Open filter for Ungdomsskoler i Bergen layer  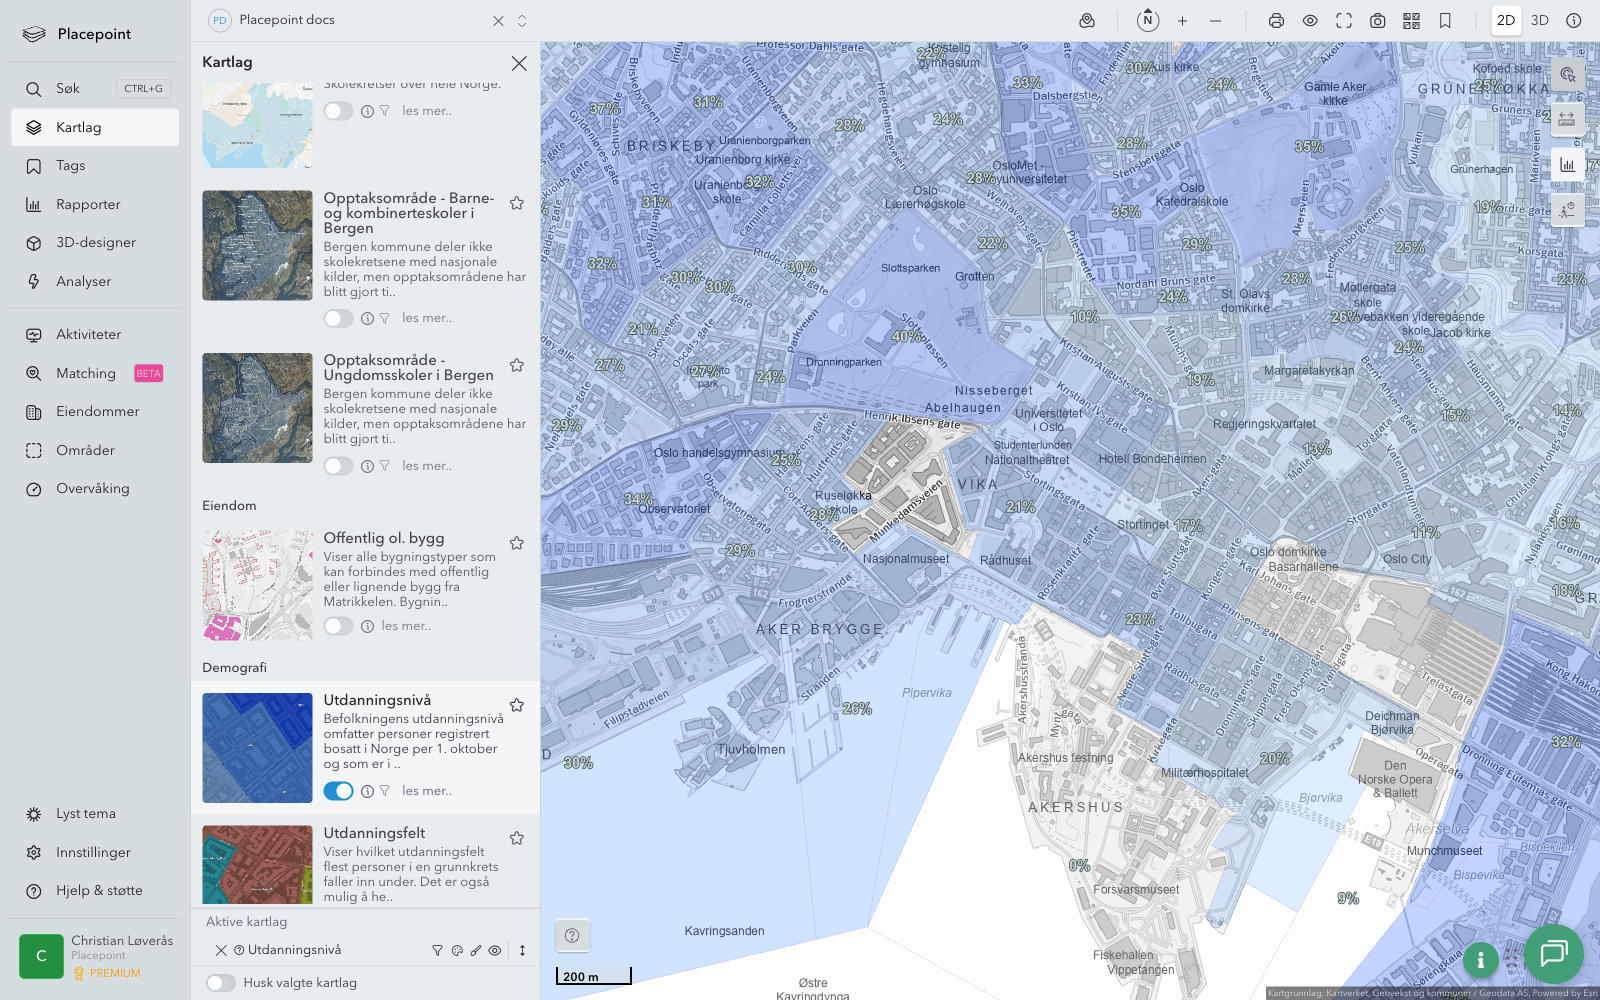[384, 466]
